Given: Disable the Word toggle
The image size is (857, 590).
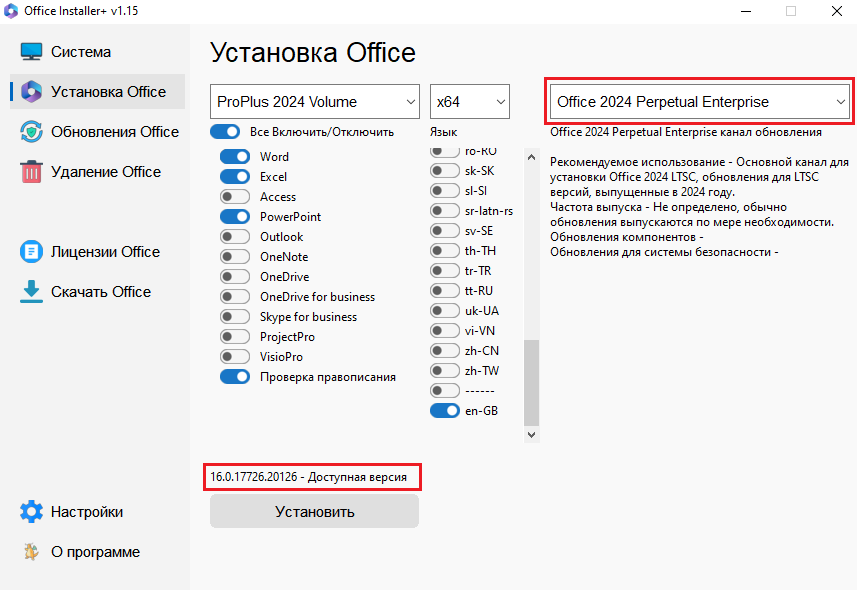Looking at the screenshot, I should coord(235,156).
